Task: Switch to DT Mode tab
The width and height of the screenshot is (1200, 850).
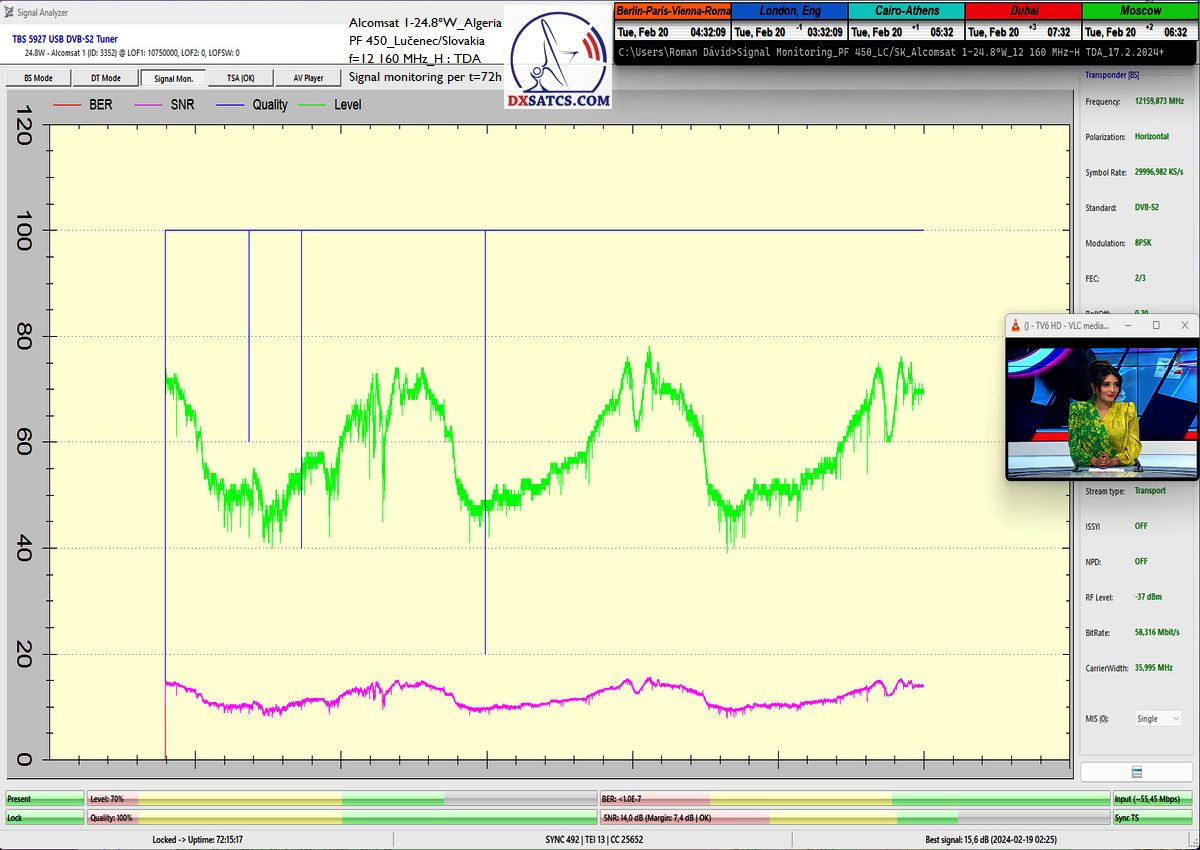Action: pos(105,78)
